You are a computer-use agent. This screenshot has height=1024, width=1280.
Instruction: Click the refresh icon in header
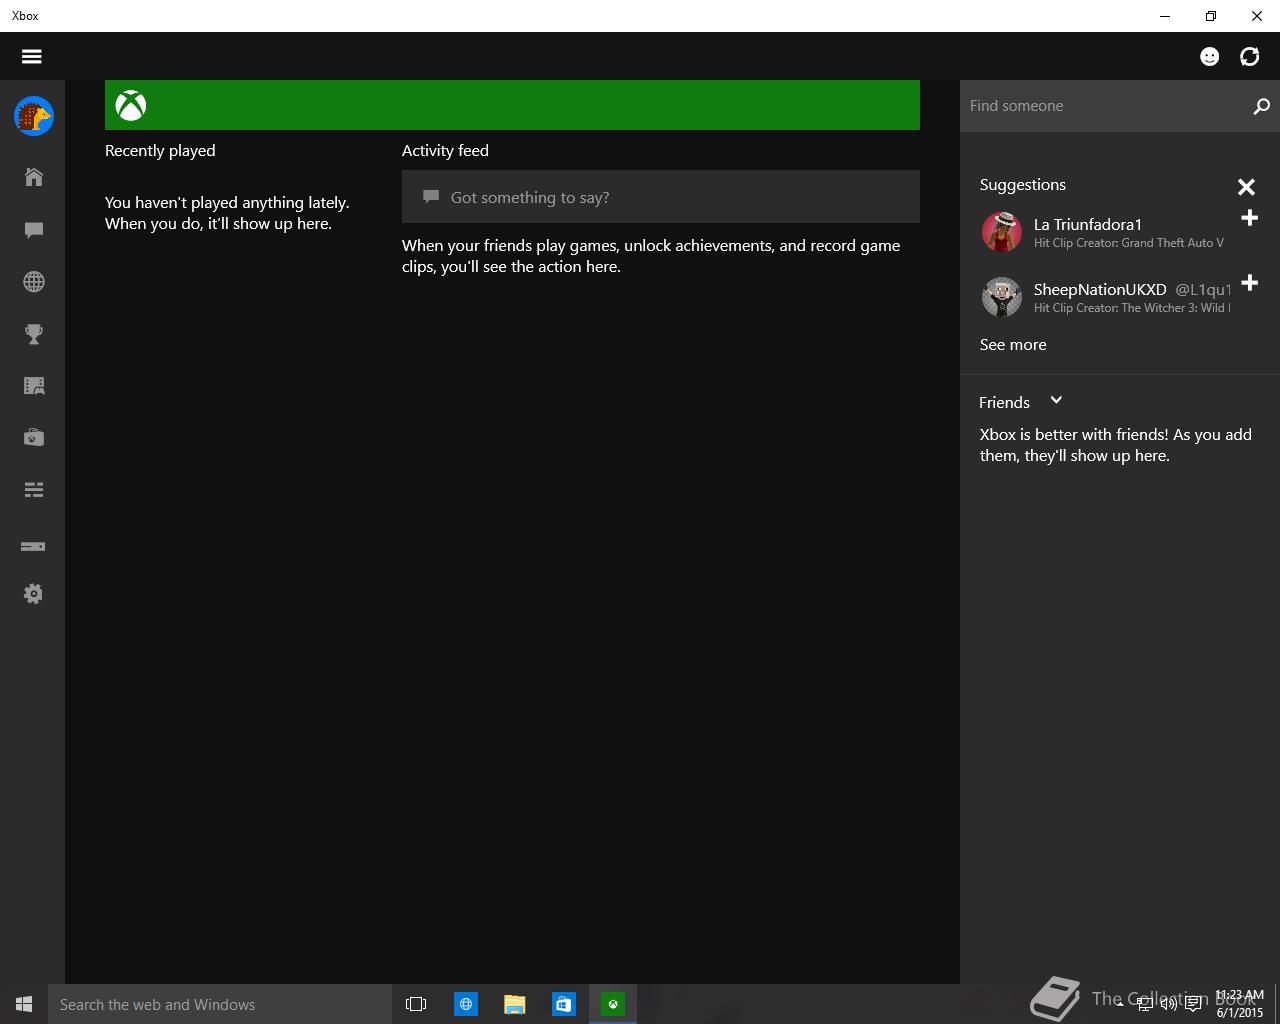coord(1250,56)
